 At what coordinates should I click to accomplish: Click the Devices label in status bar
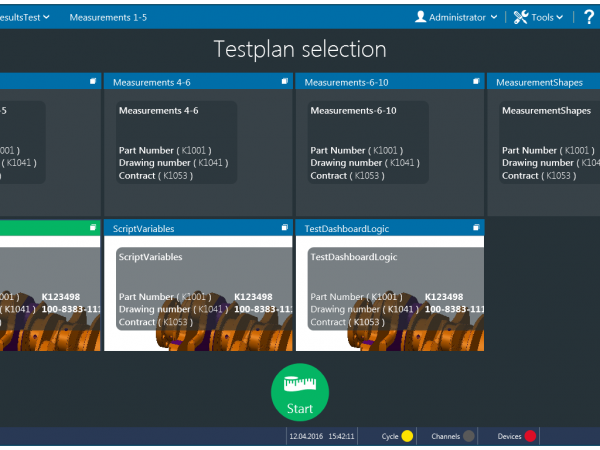point(509,436)
